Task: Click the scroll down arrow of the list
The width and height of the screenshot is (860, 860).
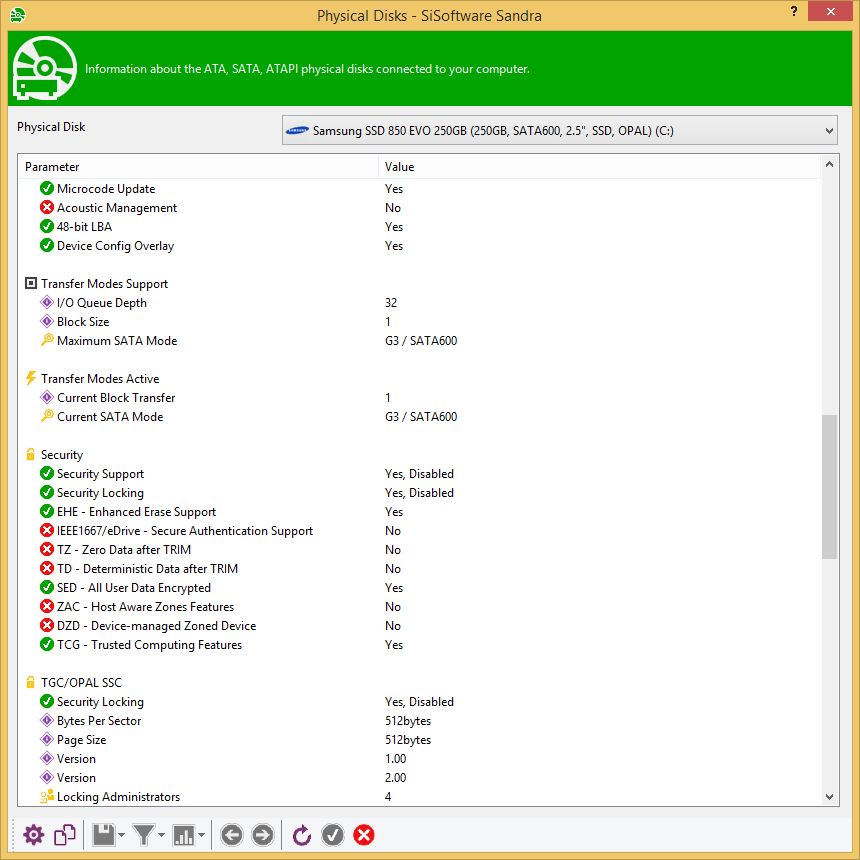Action: (829, 797)
